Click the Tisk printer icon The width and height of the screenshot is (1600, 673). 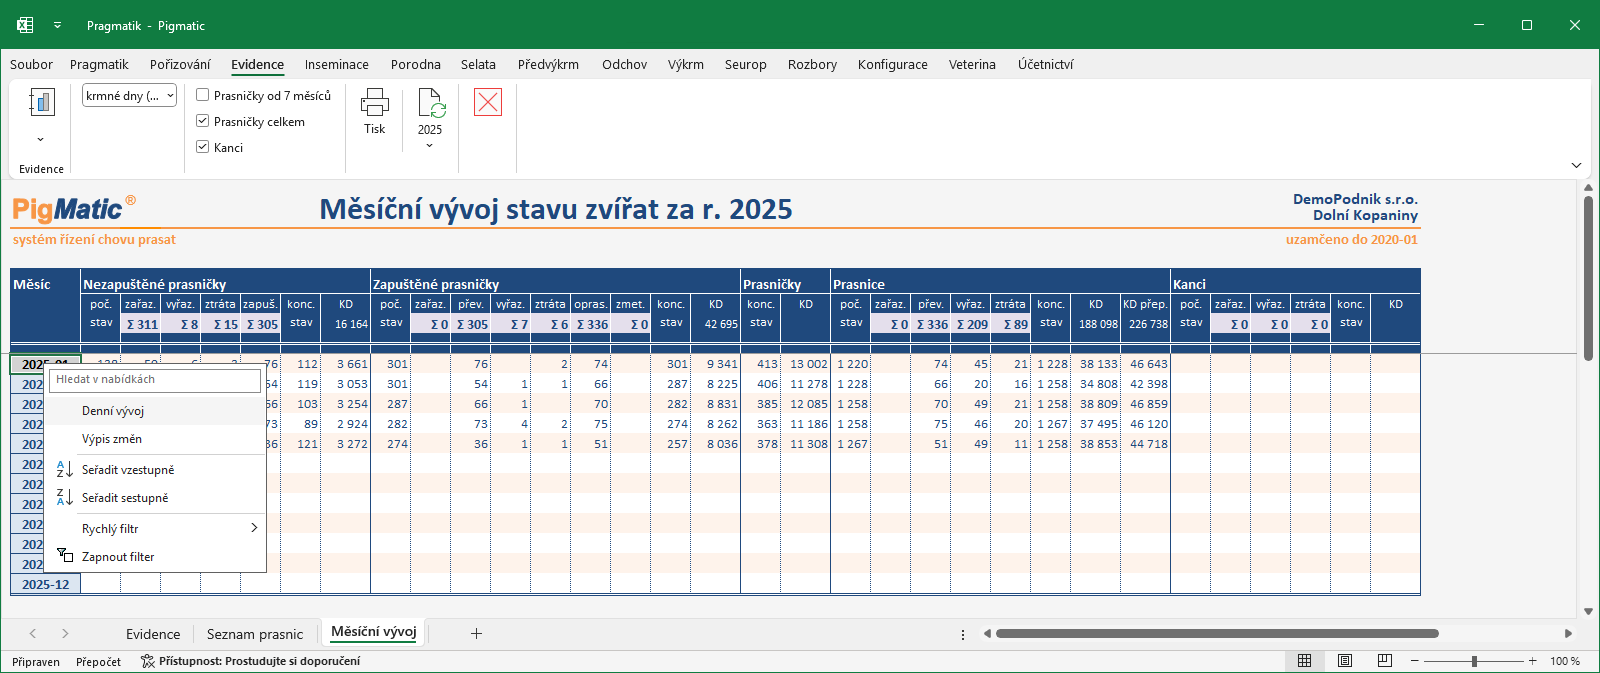tap(374, 102)
